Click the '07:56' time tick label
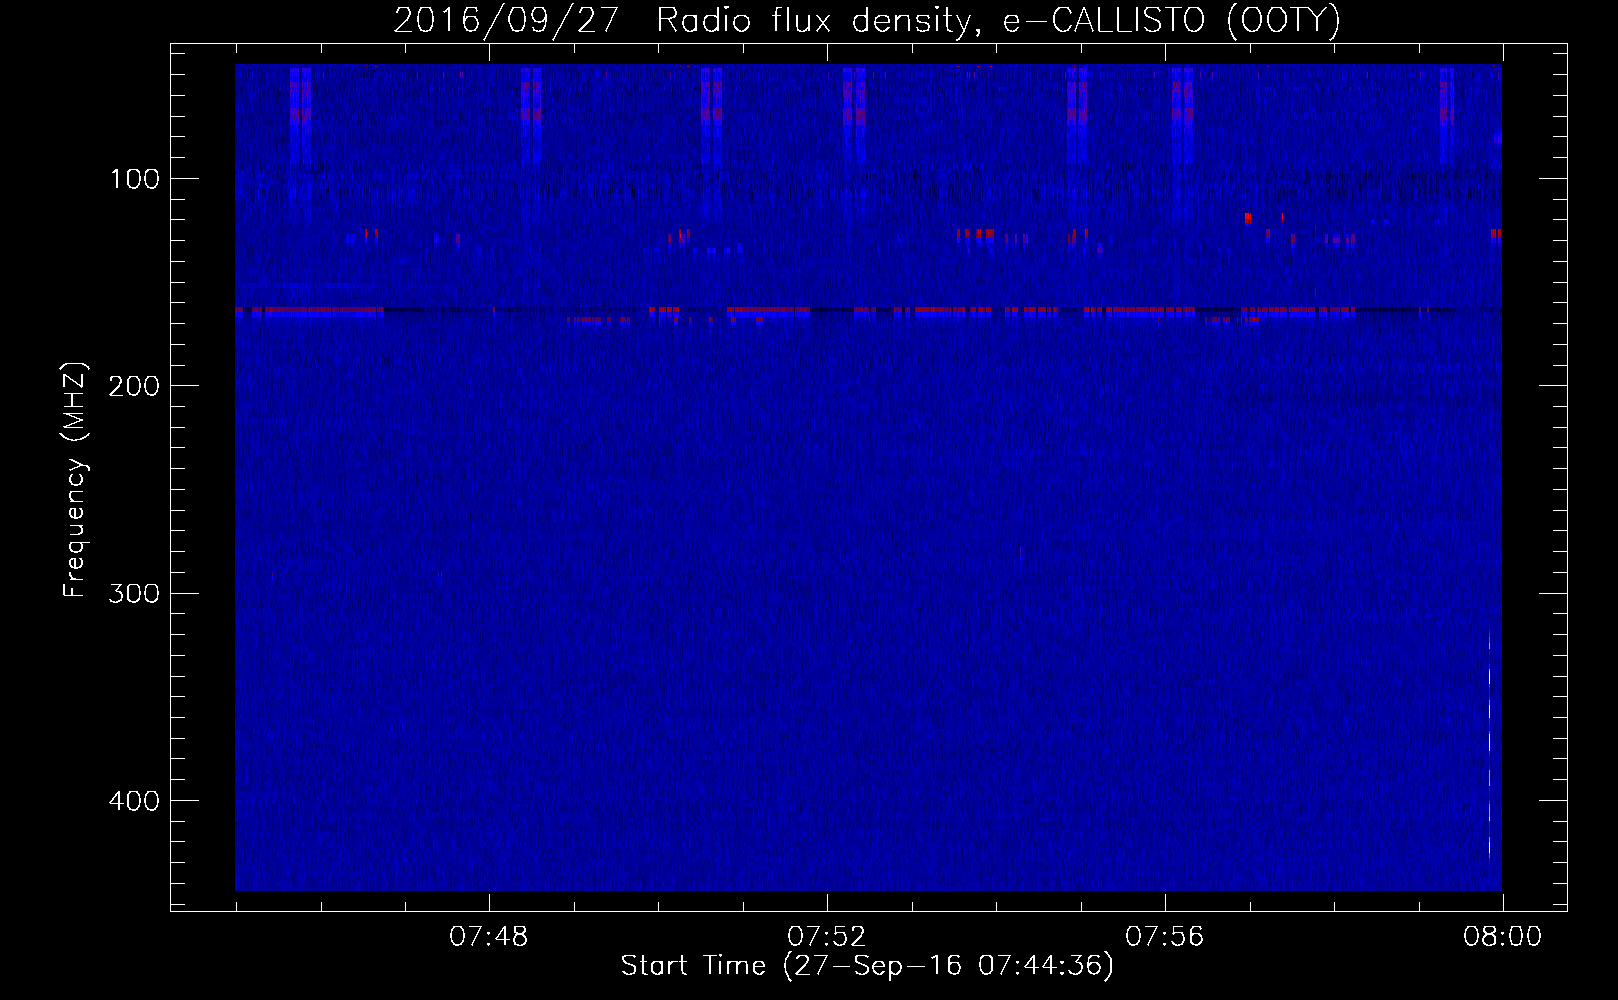Screen dimensions: 1618x1000 click(x=1164, y=937)
